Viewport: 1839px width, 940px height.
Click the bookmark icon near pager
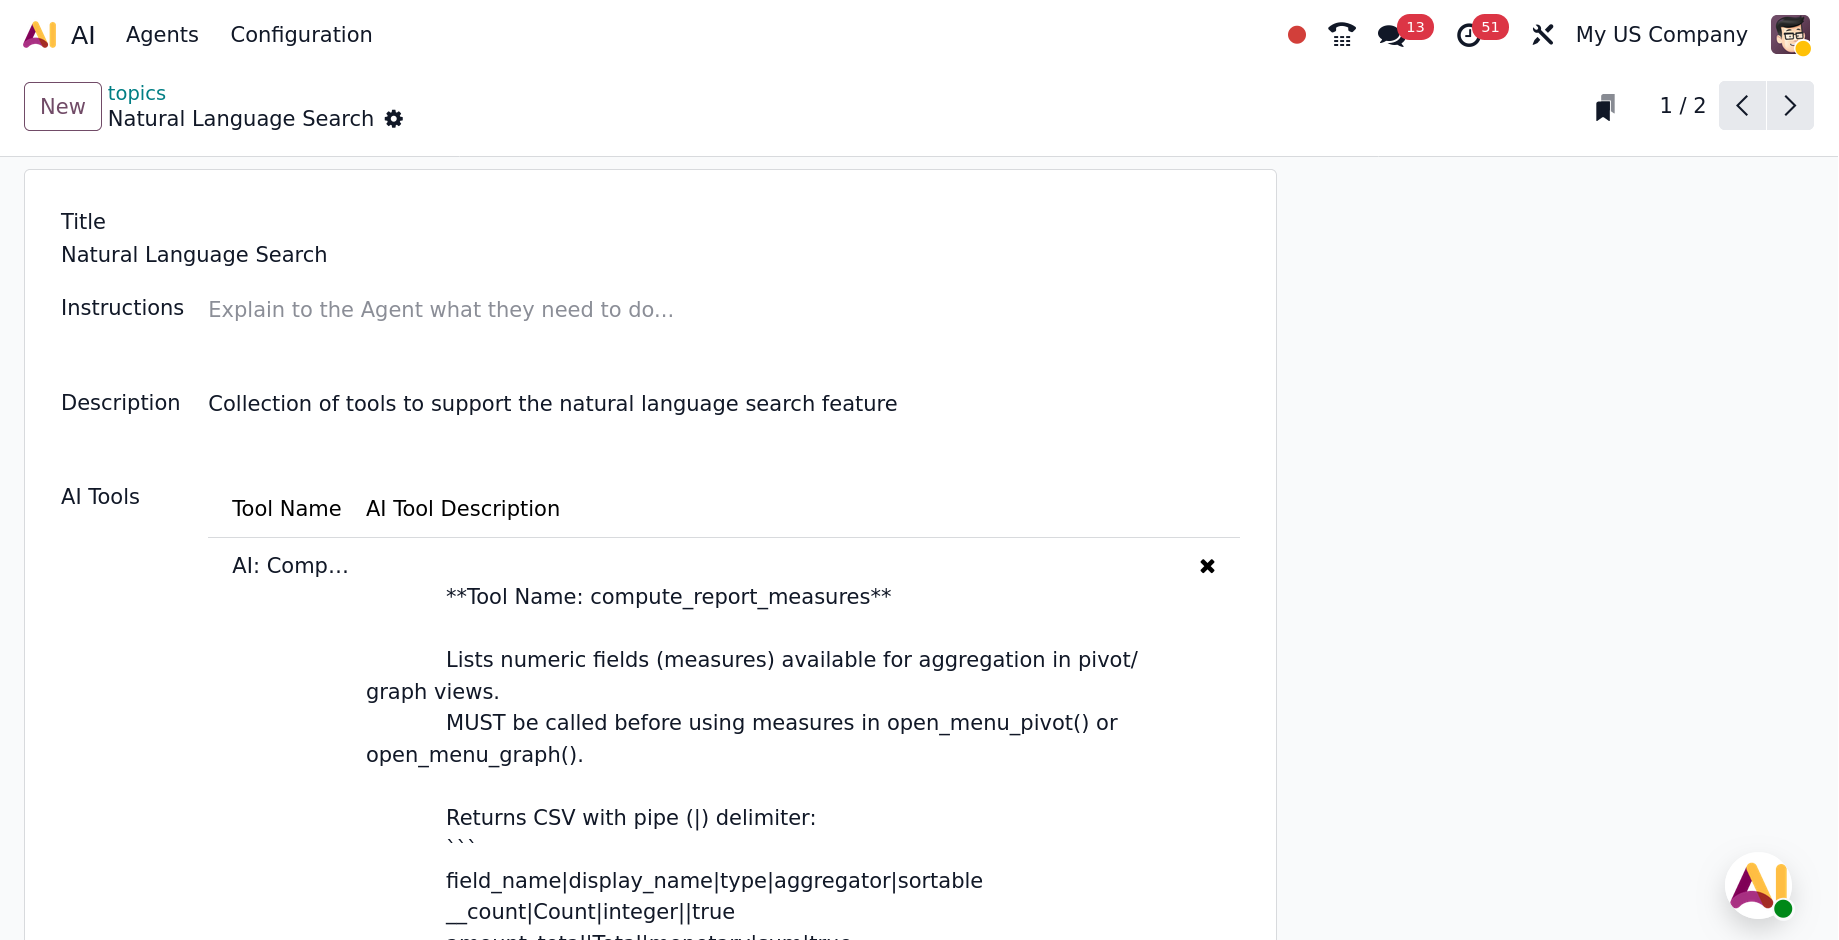(1605, 107)
